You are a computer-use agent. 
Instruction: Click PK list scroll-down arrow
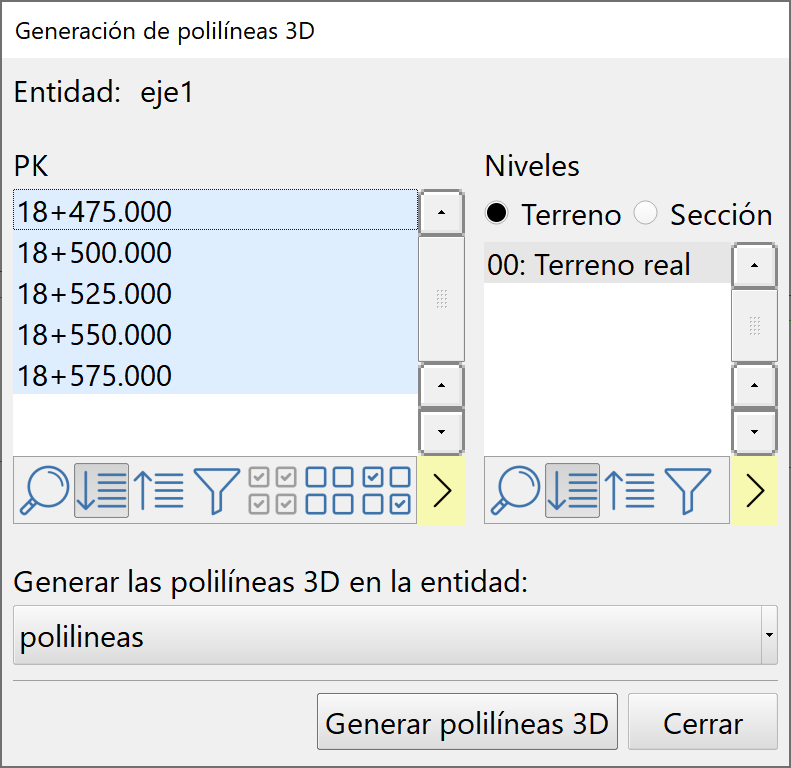point(441,432)
